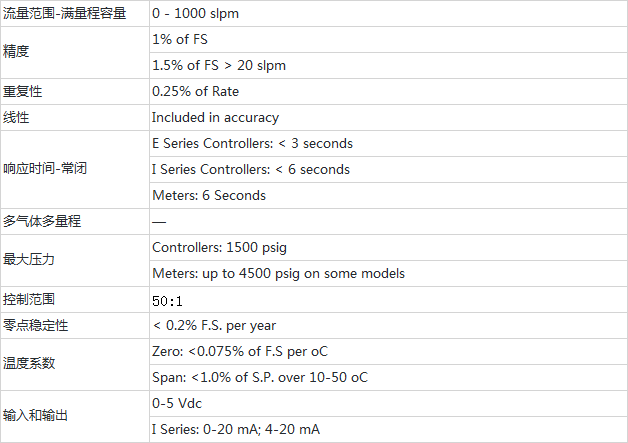Image resolution: width=628 pixels, height=443 pixels.
Task: Select the E Series Controllers response time
Action: tap(252, 143)
